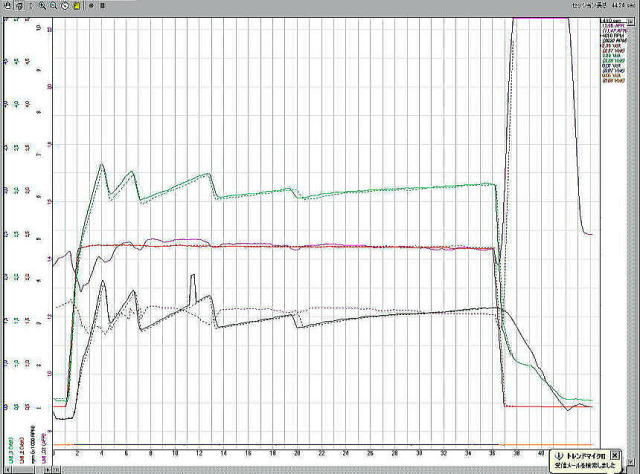Viewport: 640px width, 474px height.
Task: Click the pause/stop toolbar icon
Action: 102,6
